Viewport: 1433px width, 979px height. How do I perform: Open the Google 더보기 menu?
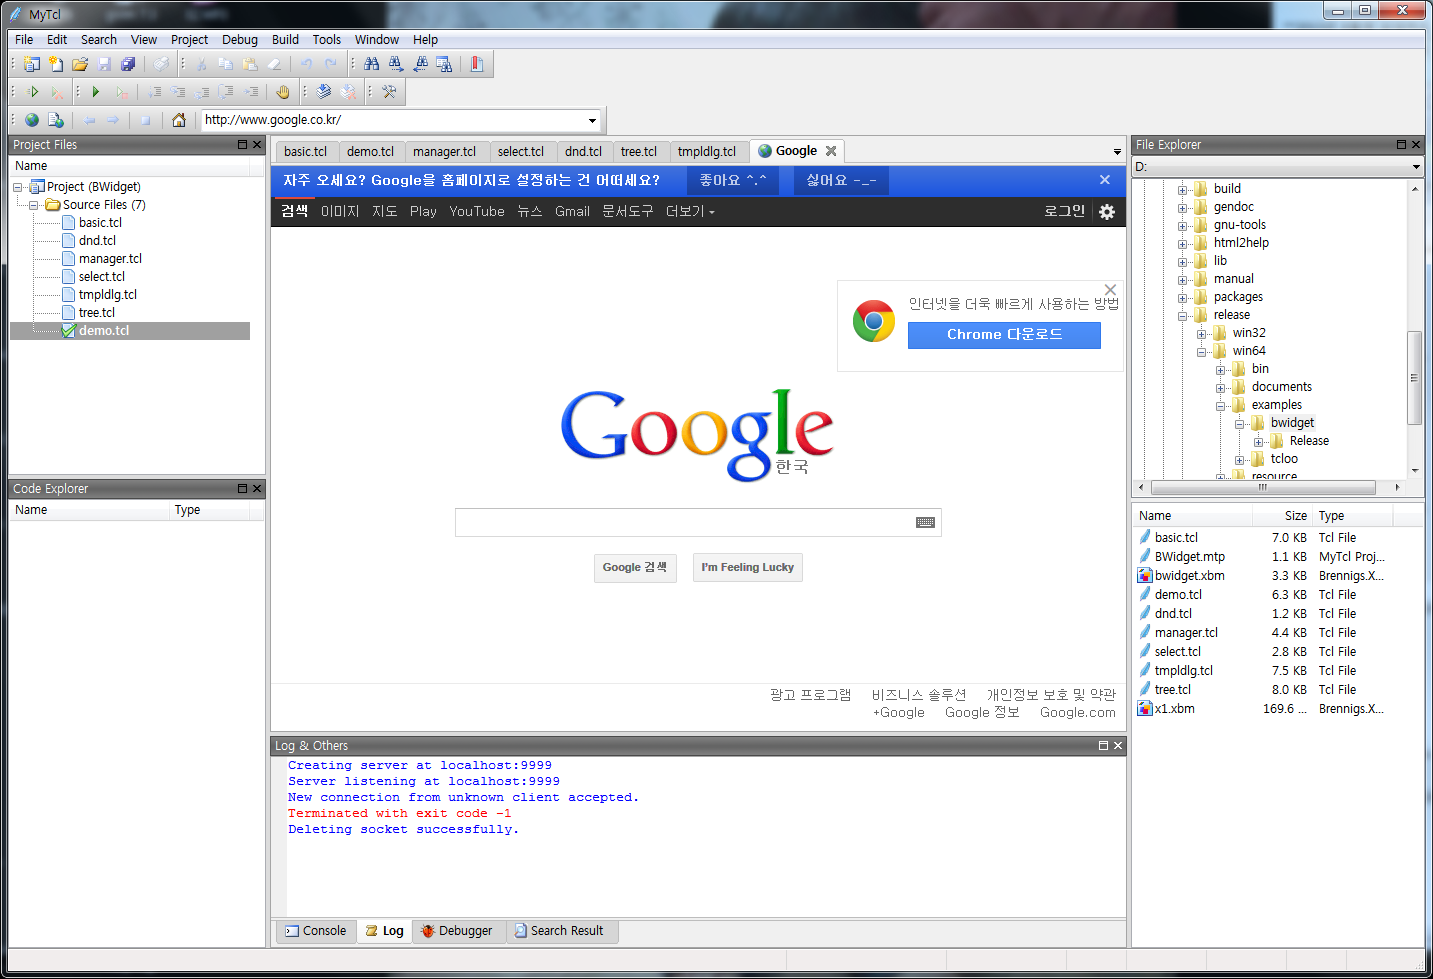click(x=690, y=212)
